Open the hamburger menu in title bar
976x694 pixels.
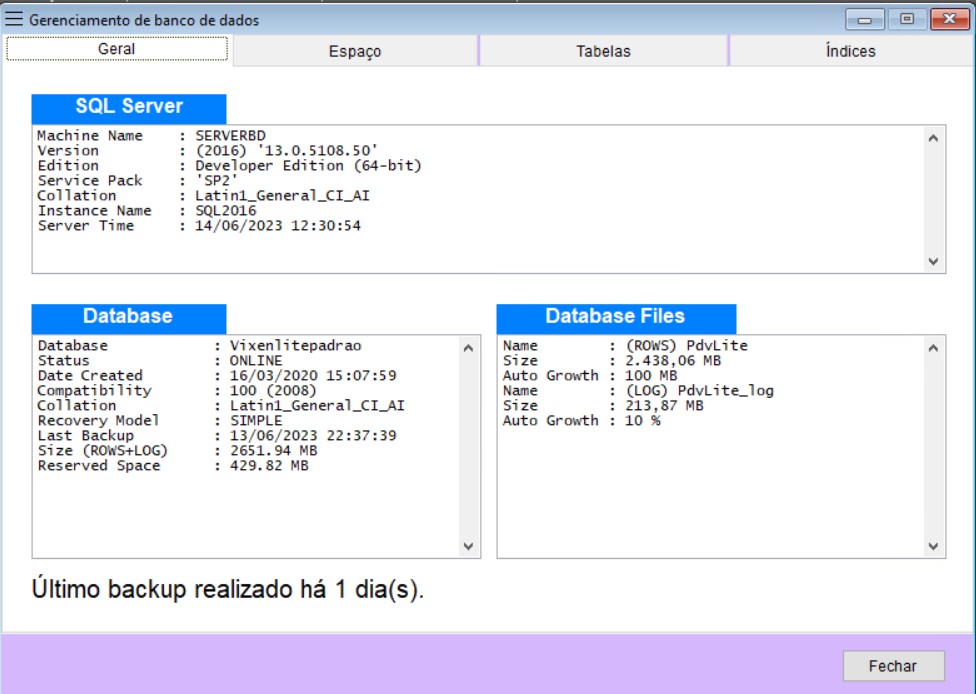click(x=14, y=19)
